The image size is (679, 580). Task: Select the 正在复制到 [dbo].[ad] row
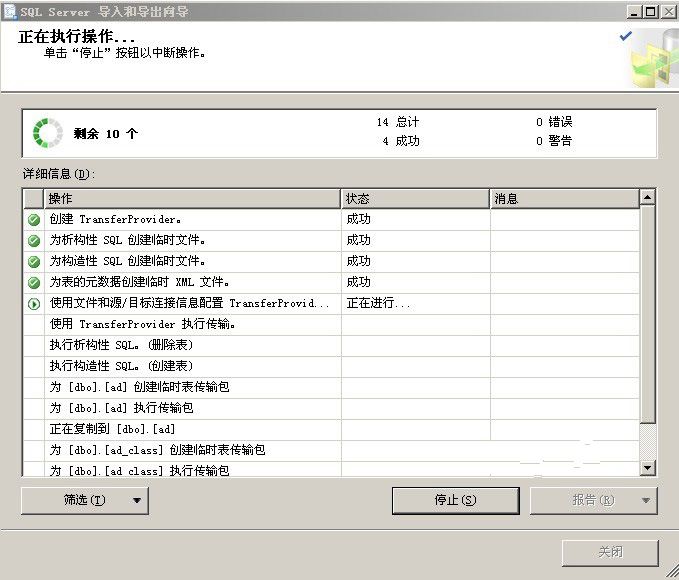(x=190, y=429)
